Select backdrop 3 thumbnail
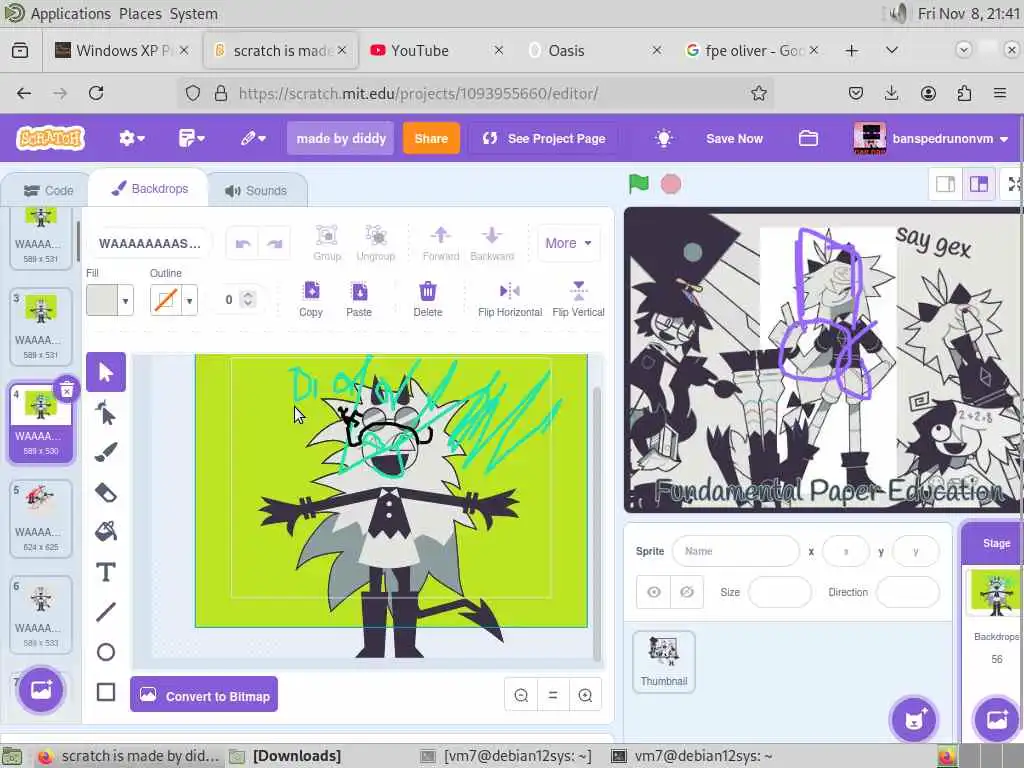The image size is (1024, 768). point(40,326)
